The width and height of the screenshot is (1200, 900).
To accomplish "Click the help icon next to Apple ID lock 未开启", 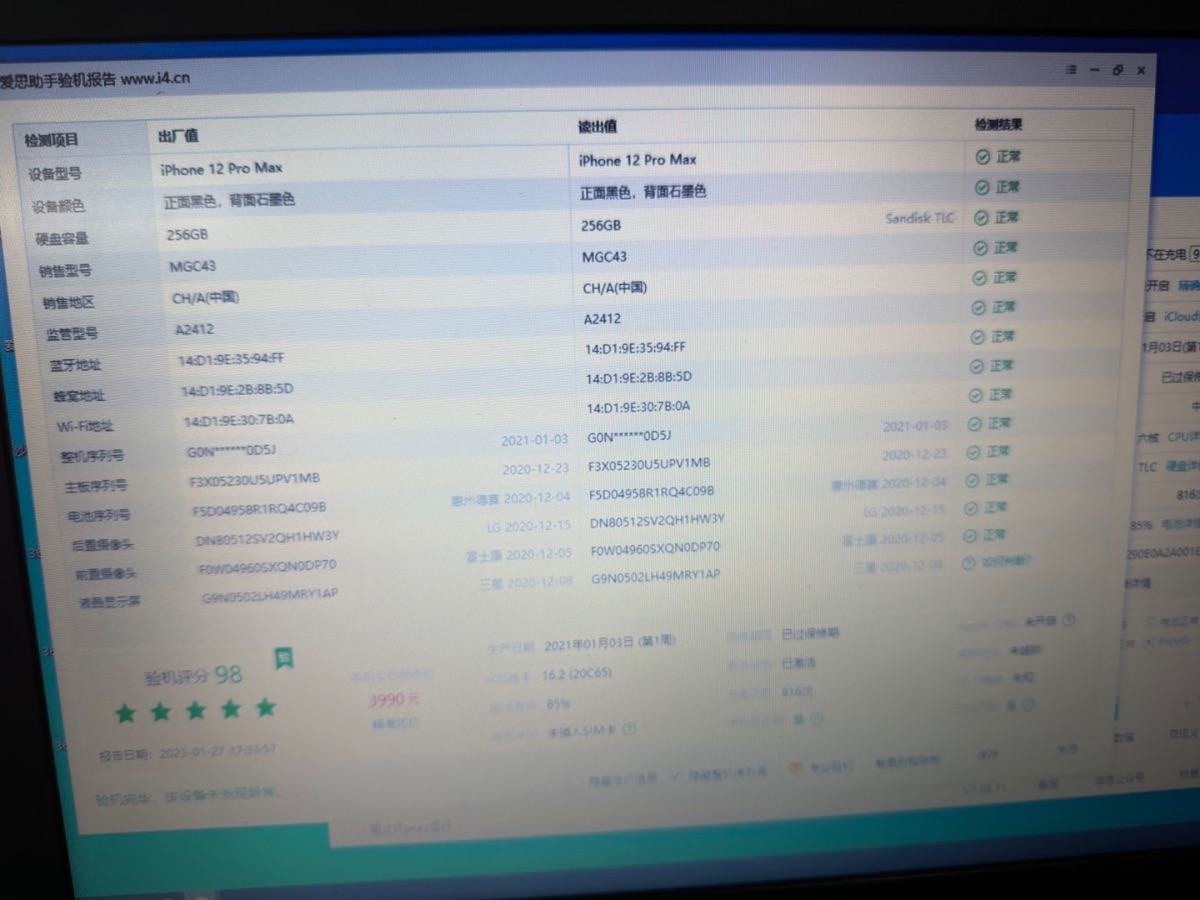I will click(x=1069, y=621).
